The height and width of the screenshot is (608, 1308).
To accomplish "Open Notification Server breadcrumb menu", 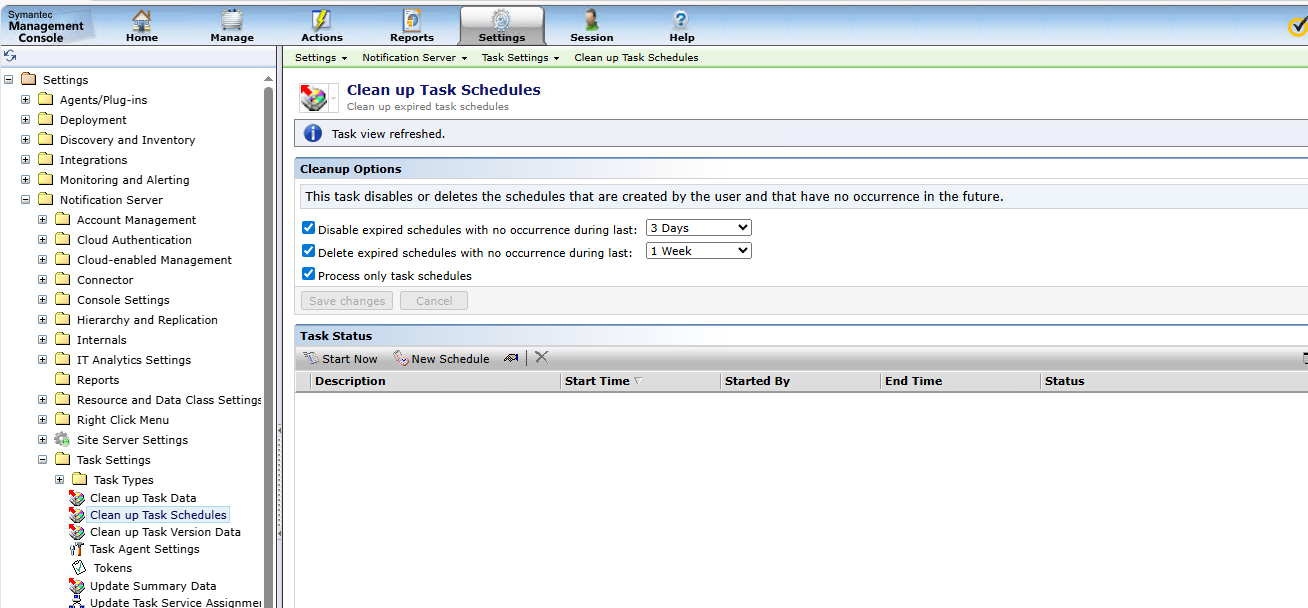I will click(414, 58).
